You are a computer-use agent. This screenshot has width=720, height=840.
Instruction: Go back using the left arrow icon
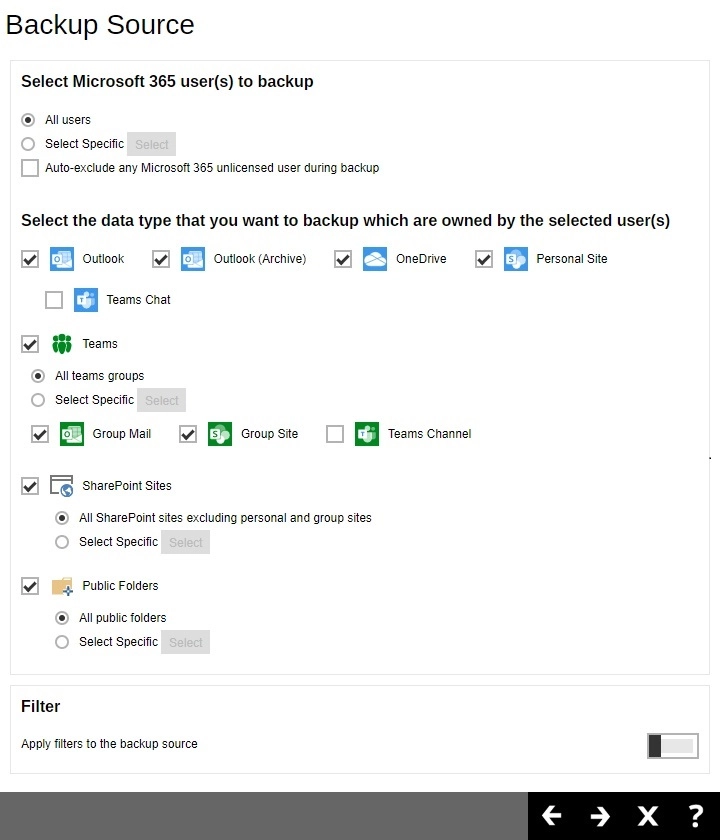tap(552, 815)
